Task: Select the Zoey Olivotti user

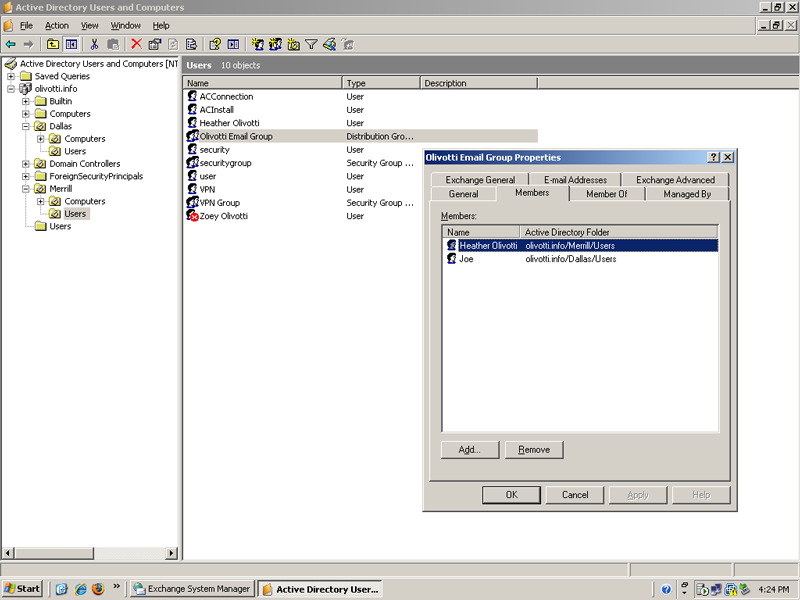Action: (223, 216)
